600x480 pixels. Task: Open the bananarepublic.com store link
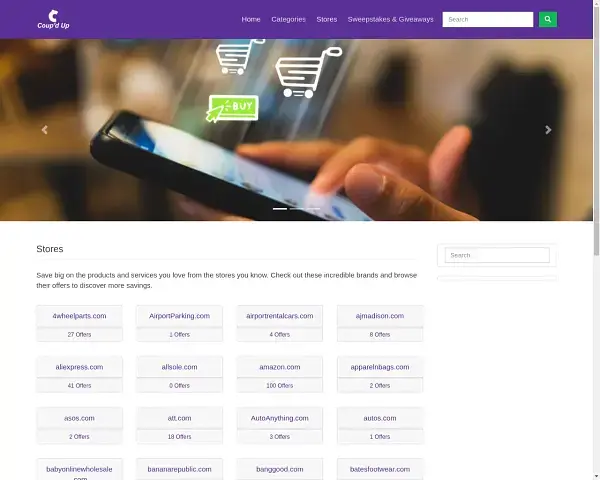coord(179,469)
